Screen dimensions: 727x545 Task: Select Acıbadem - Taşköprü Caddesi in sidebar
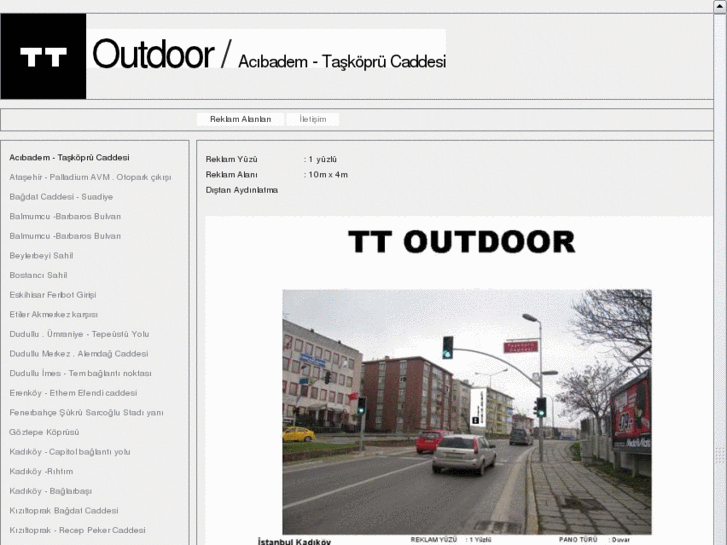(70, 158)
